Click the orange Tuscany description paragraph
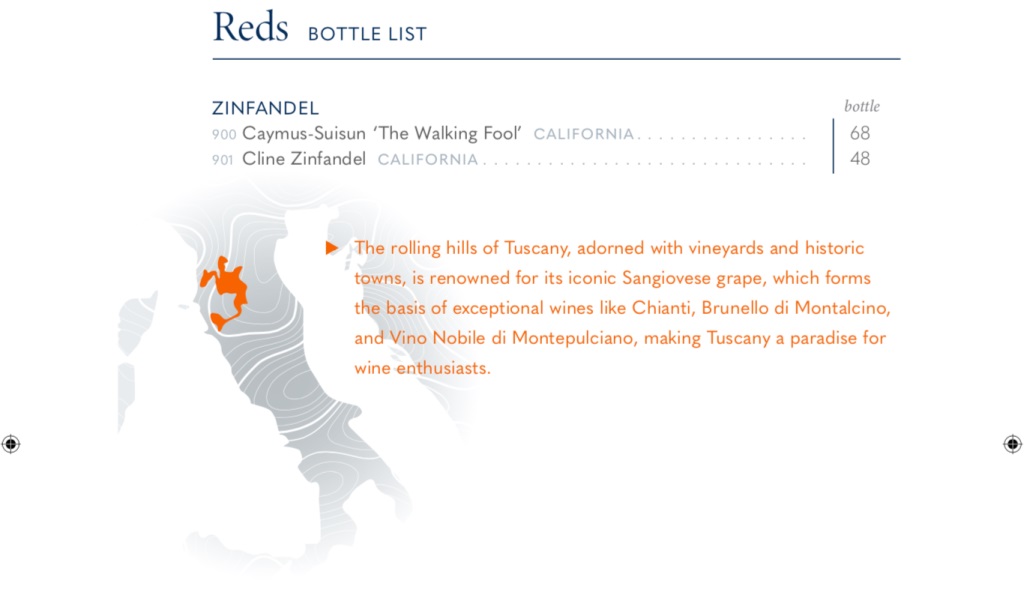The width and height of the screenshot is (1024, 589). point(620,308)
